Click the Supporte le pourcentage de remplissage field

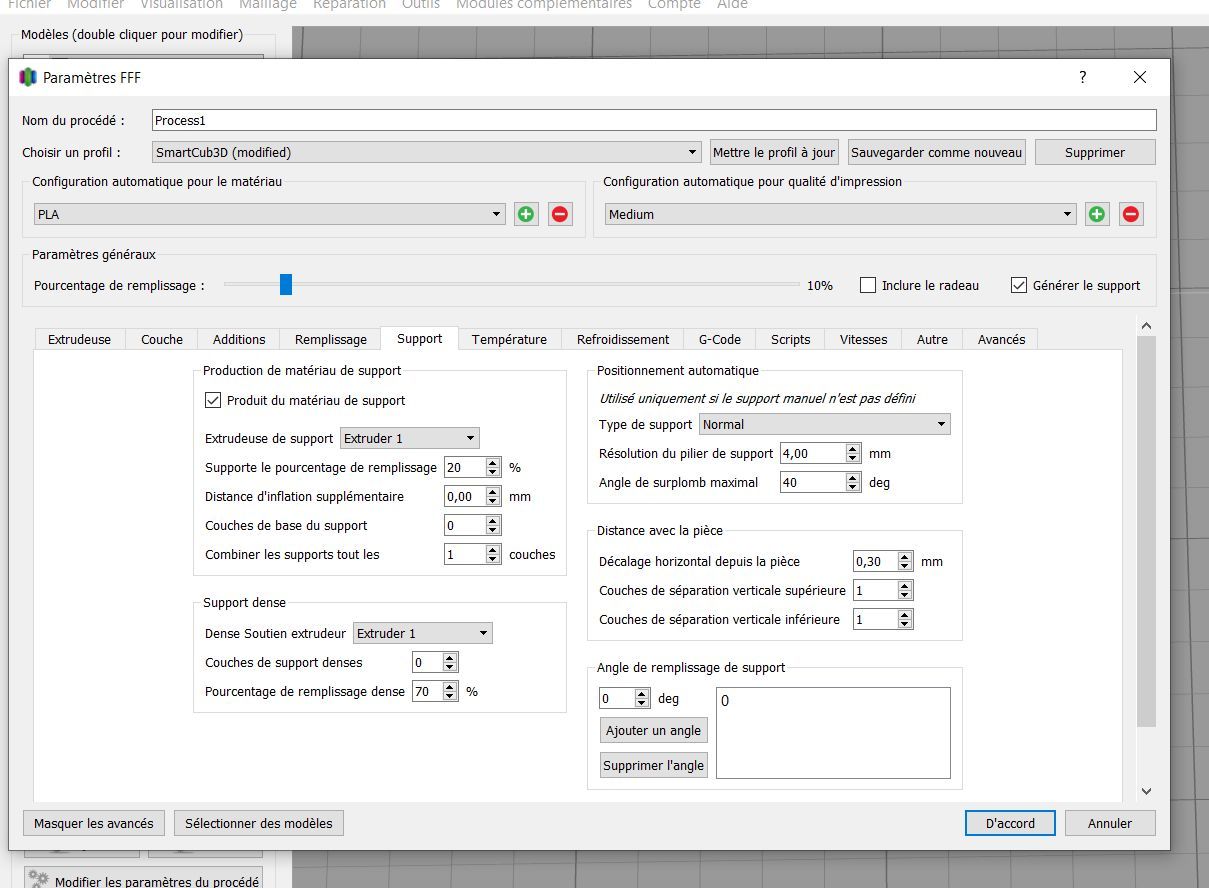click(473, 467)
